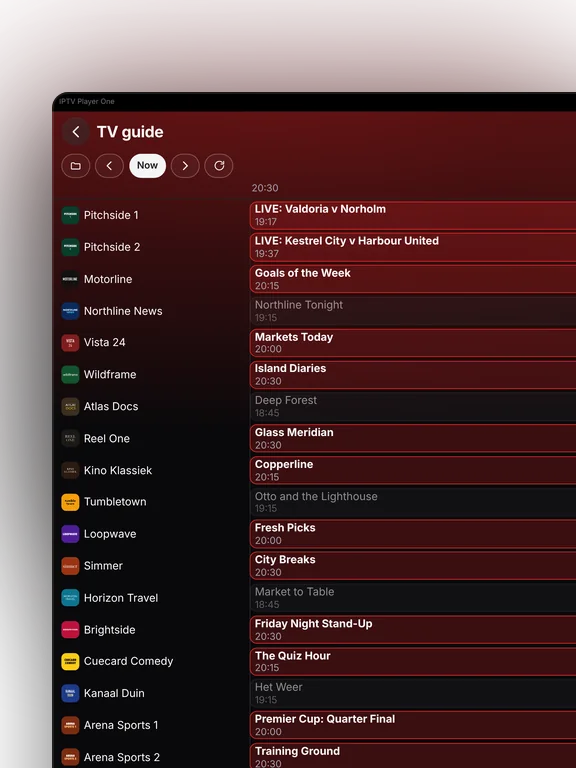Open LIVE: Kestrel City v Harbour United

(x=413, y=247)
